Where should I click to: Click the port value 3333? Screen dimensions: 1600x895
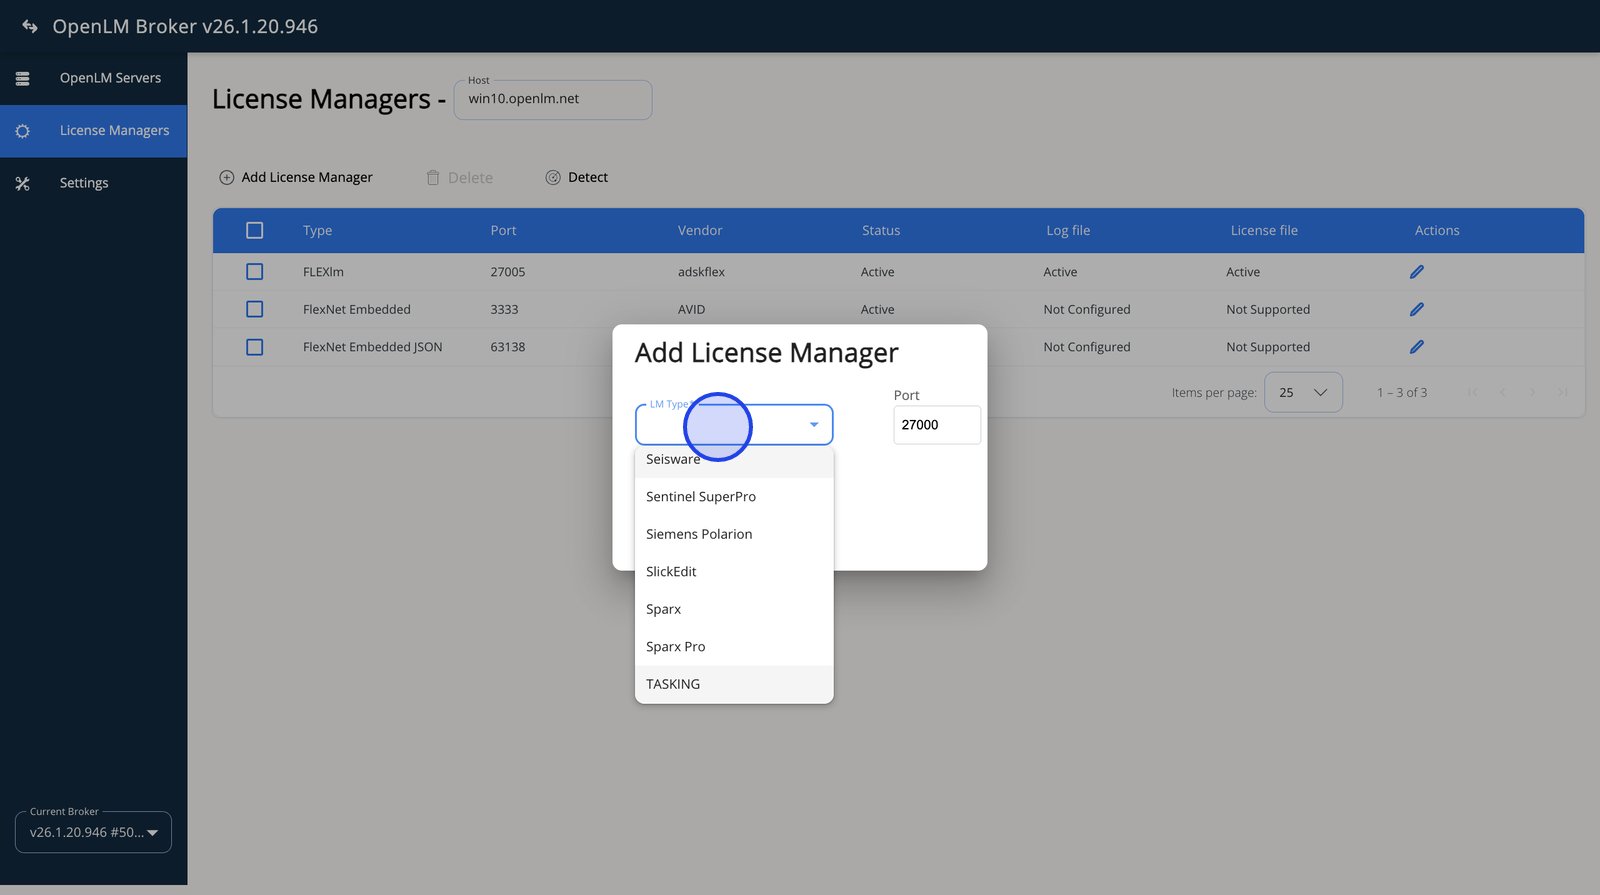(x=504, y=309)
